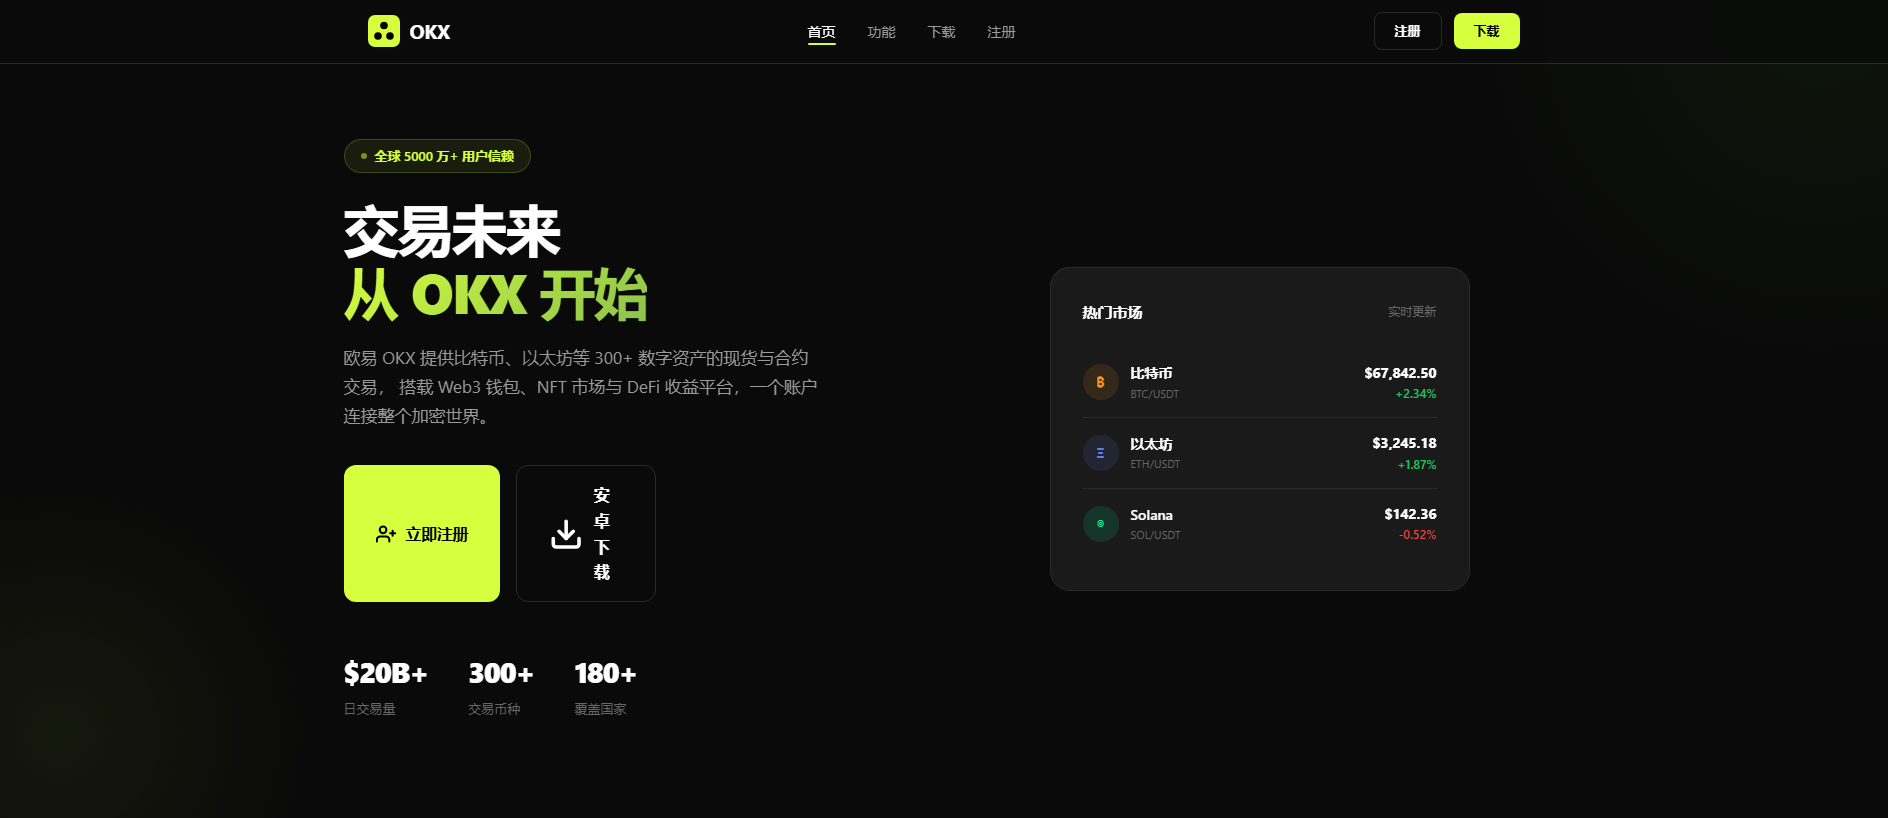Click the $3,245.18 price
1888x818 pixels.
coord(1404,443)
